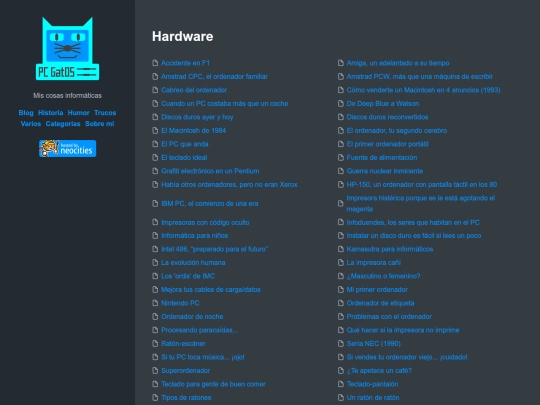The image size is (540, 405).
Task: Click document icon beside Tipos de ratones
Action: (155, 397)
